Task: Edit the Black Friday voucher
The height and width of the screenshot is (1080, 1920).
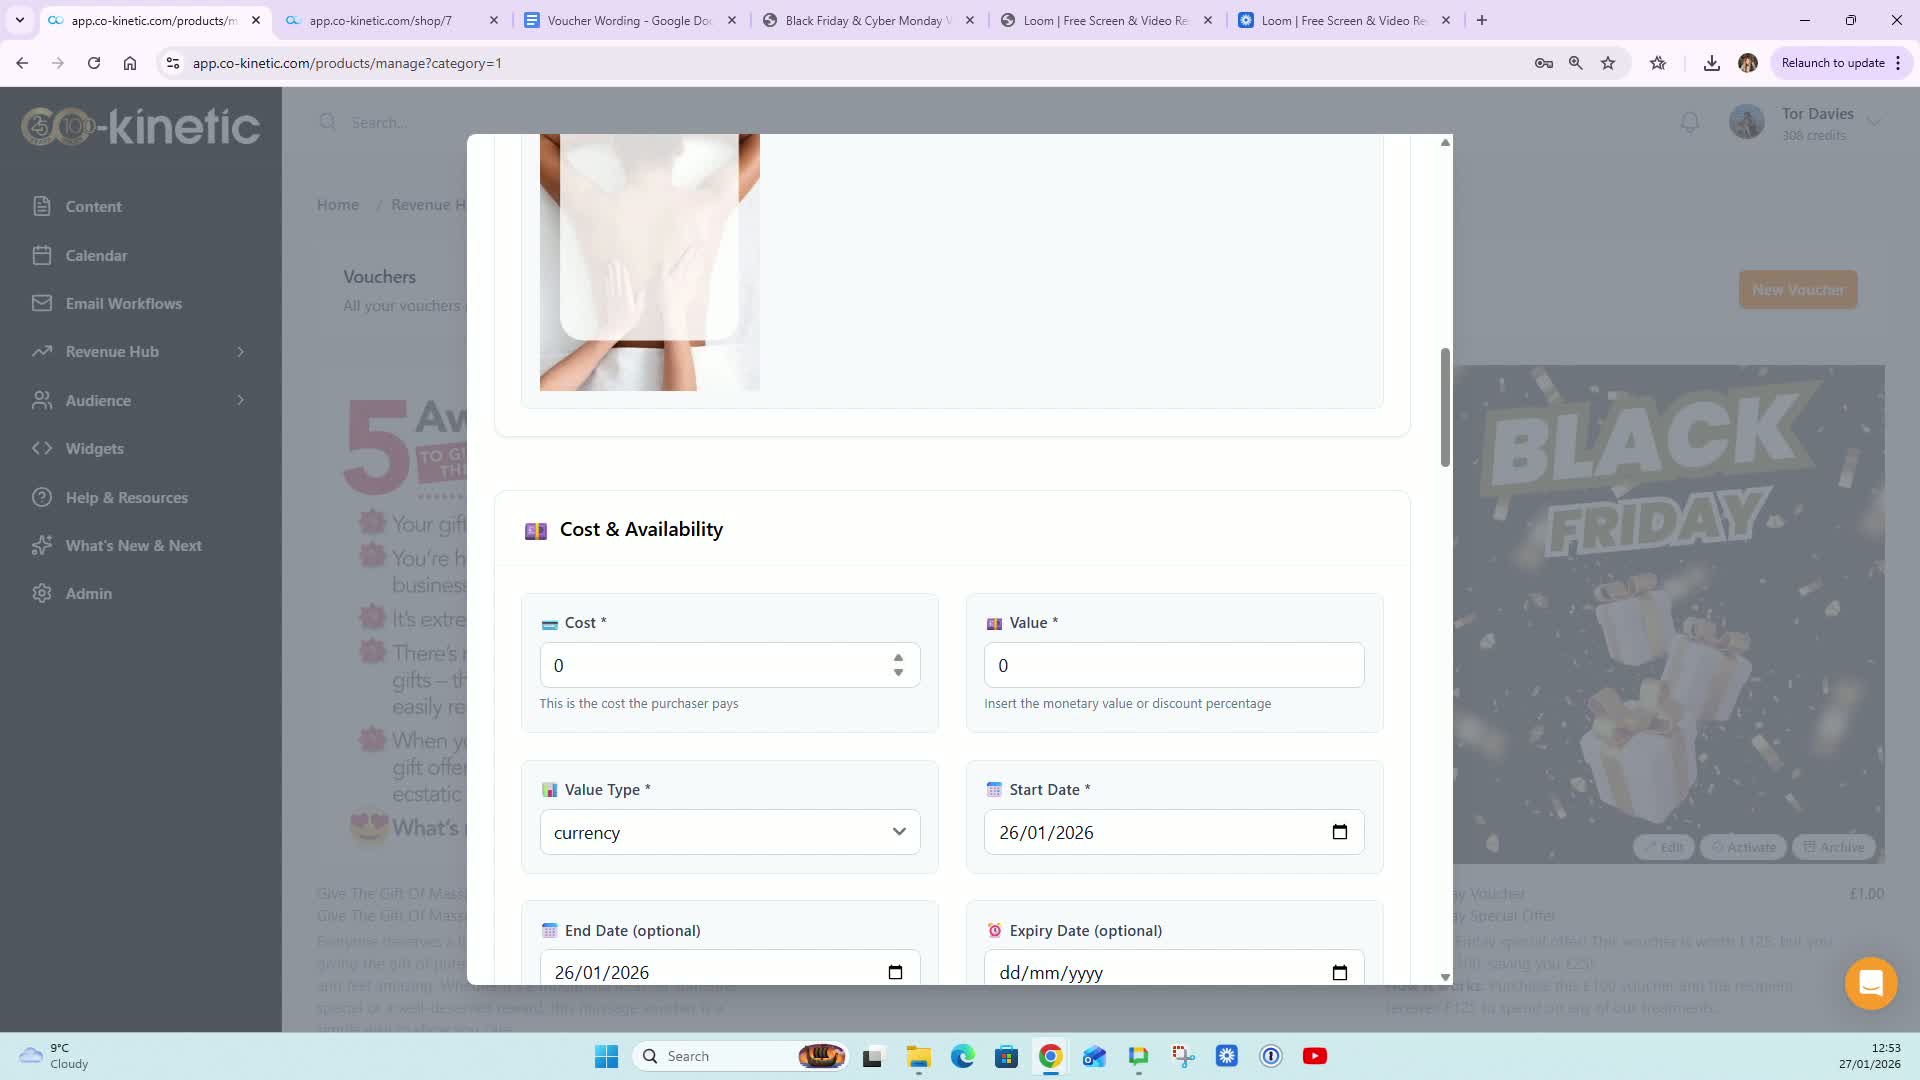Action: pos(1664,847)
